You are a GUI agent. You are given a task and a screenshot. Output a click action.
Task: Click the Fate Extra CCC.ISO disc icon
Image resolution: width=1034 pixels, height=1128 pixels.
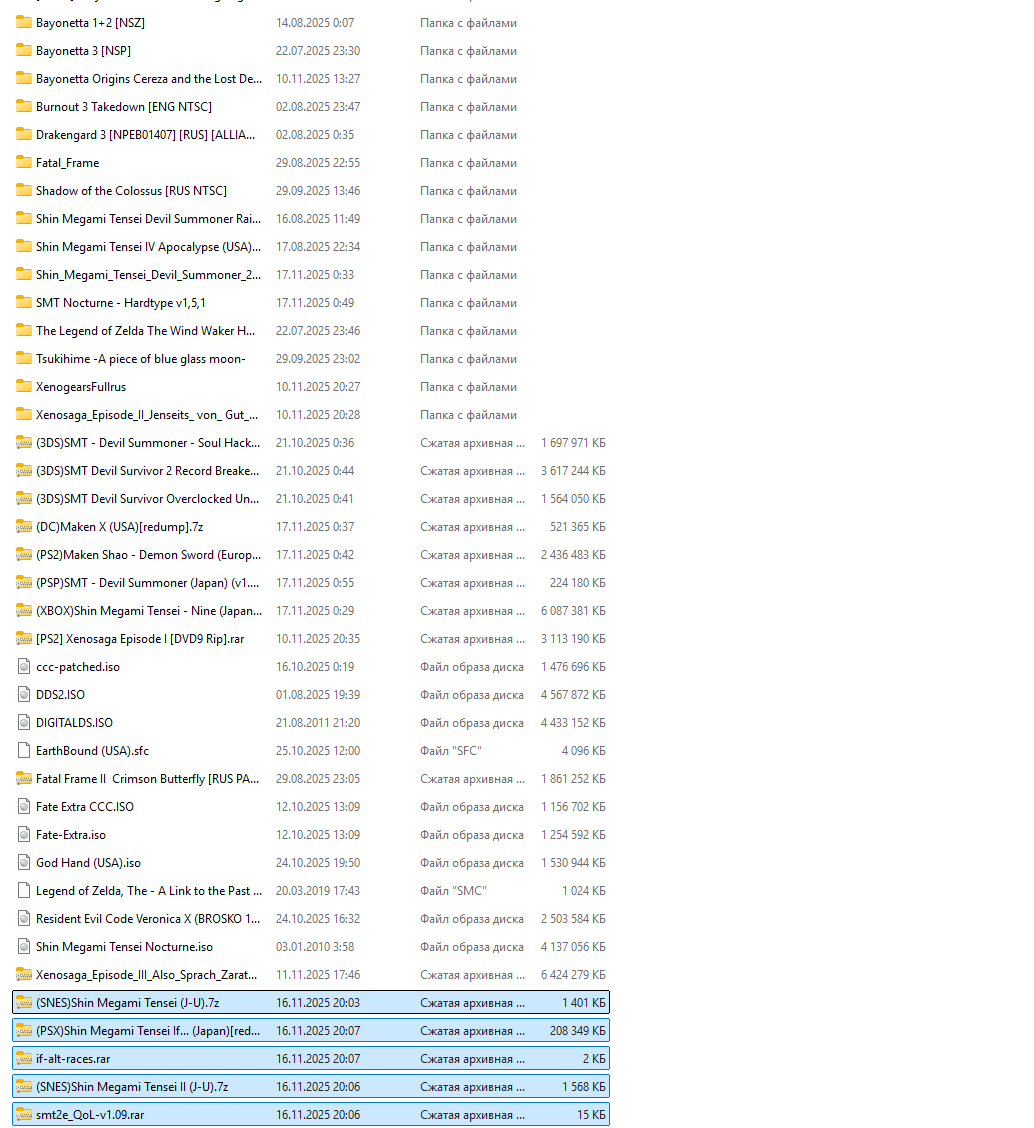24,807
